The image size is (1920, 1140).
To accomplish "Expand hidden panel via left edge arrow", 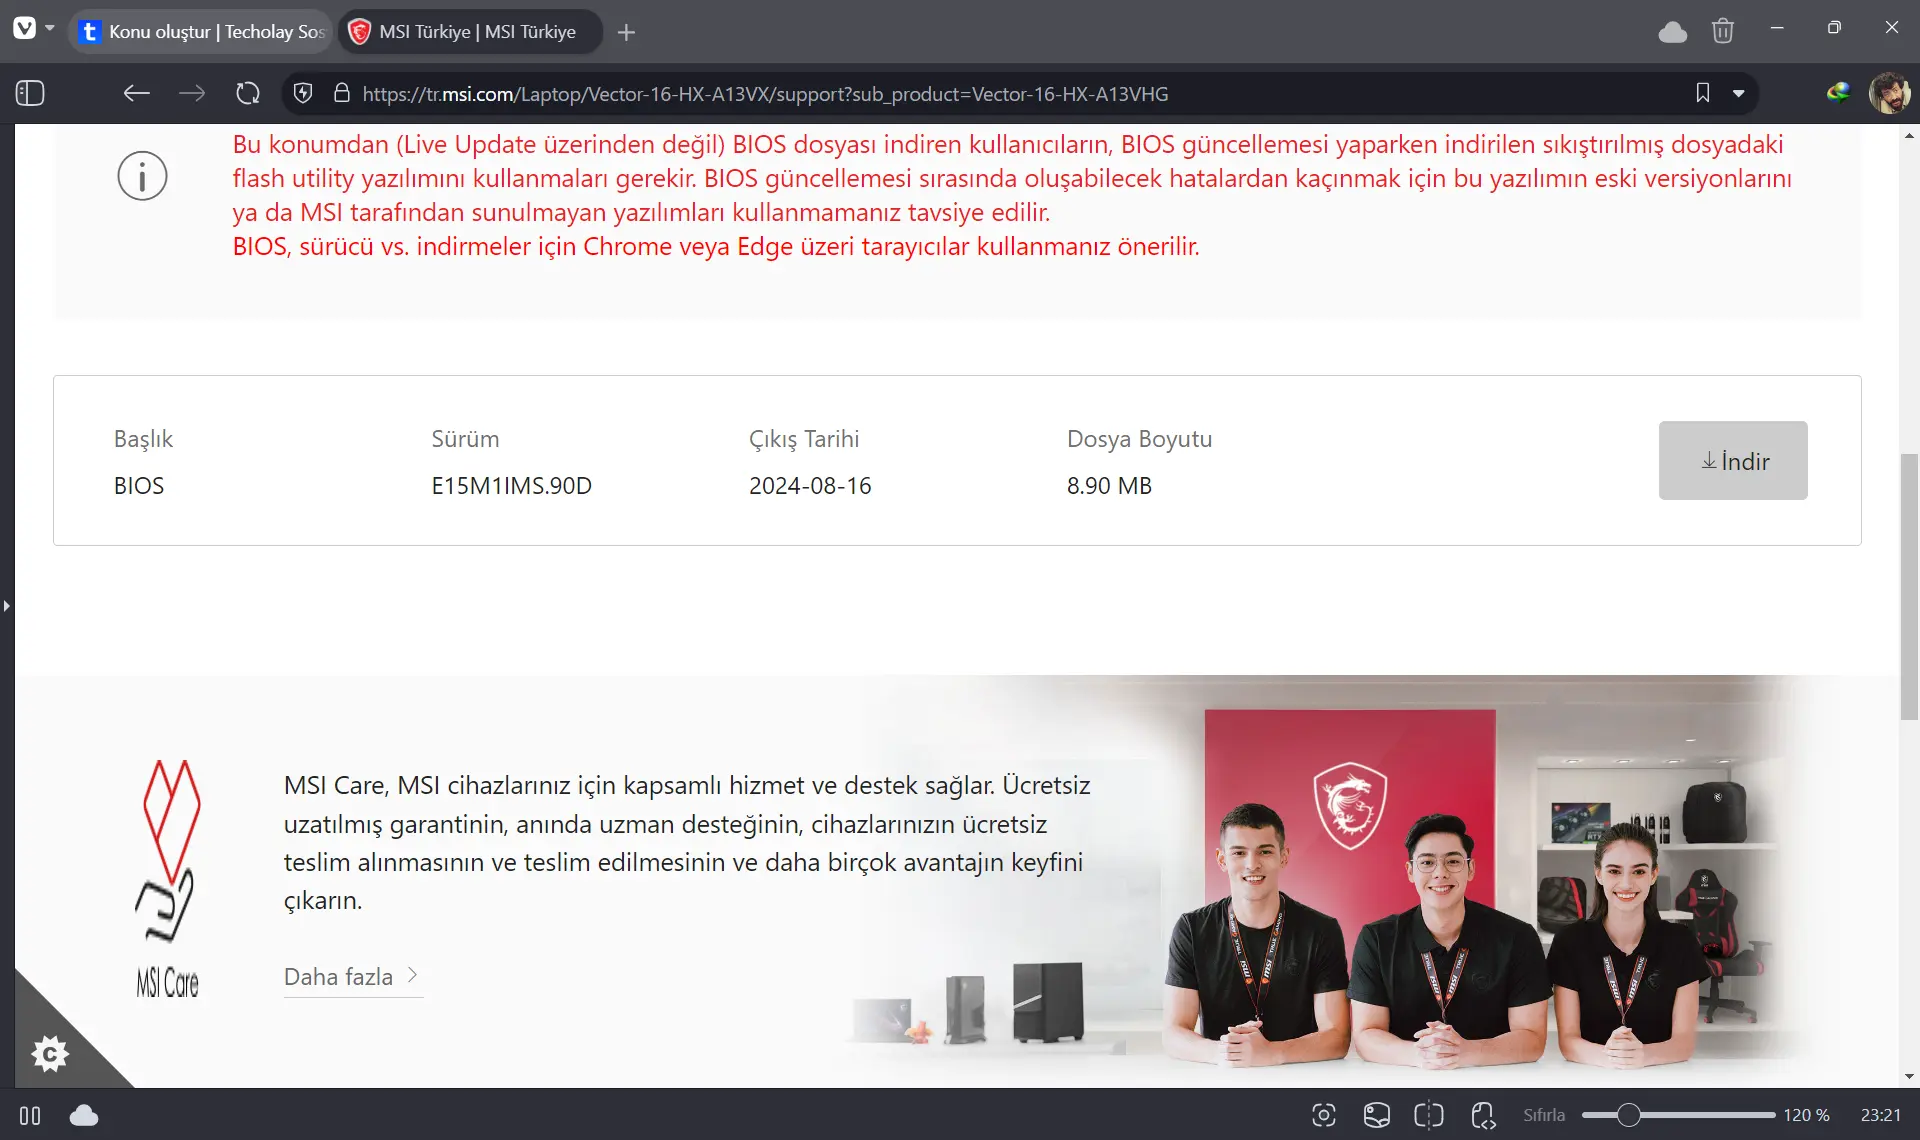I will click(6, 606).
